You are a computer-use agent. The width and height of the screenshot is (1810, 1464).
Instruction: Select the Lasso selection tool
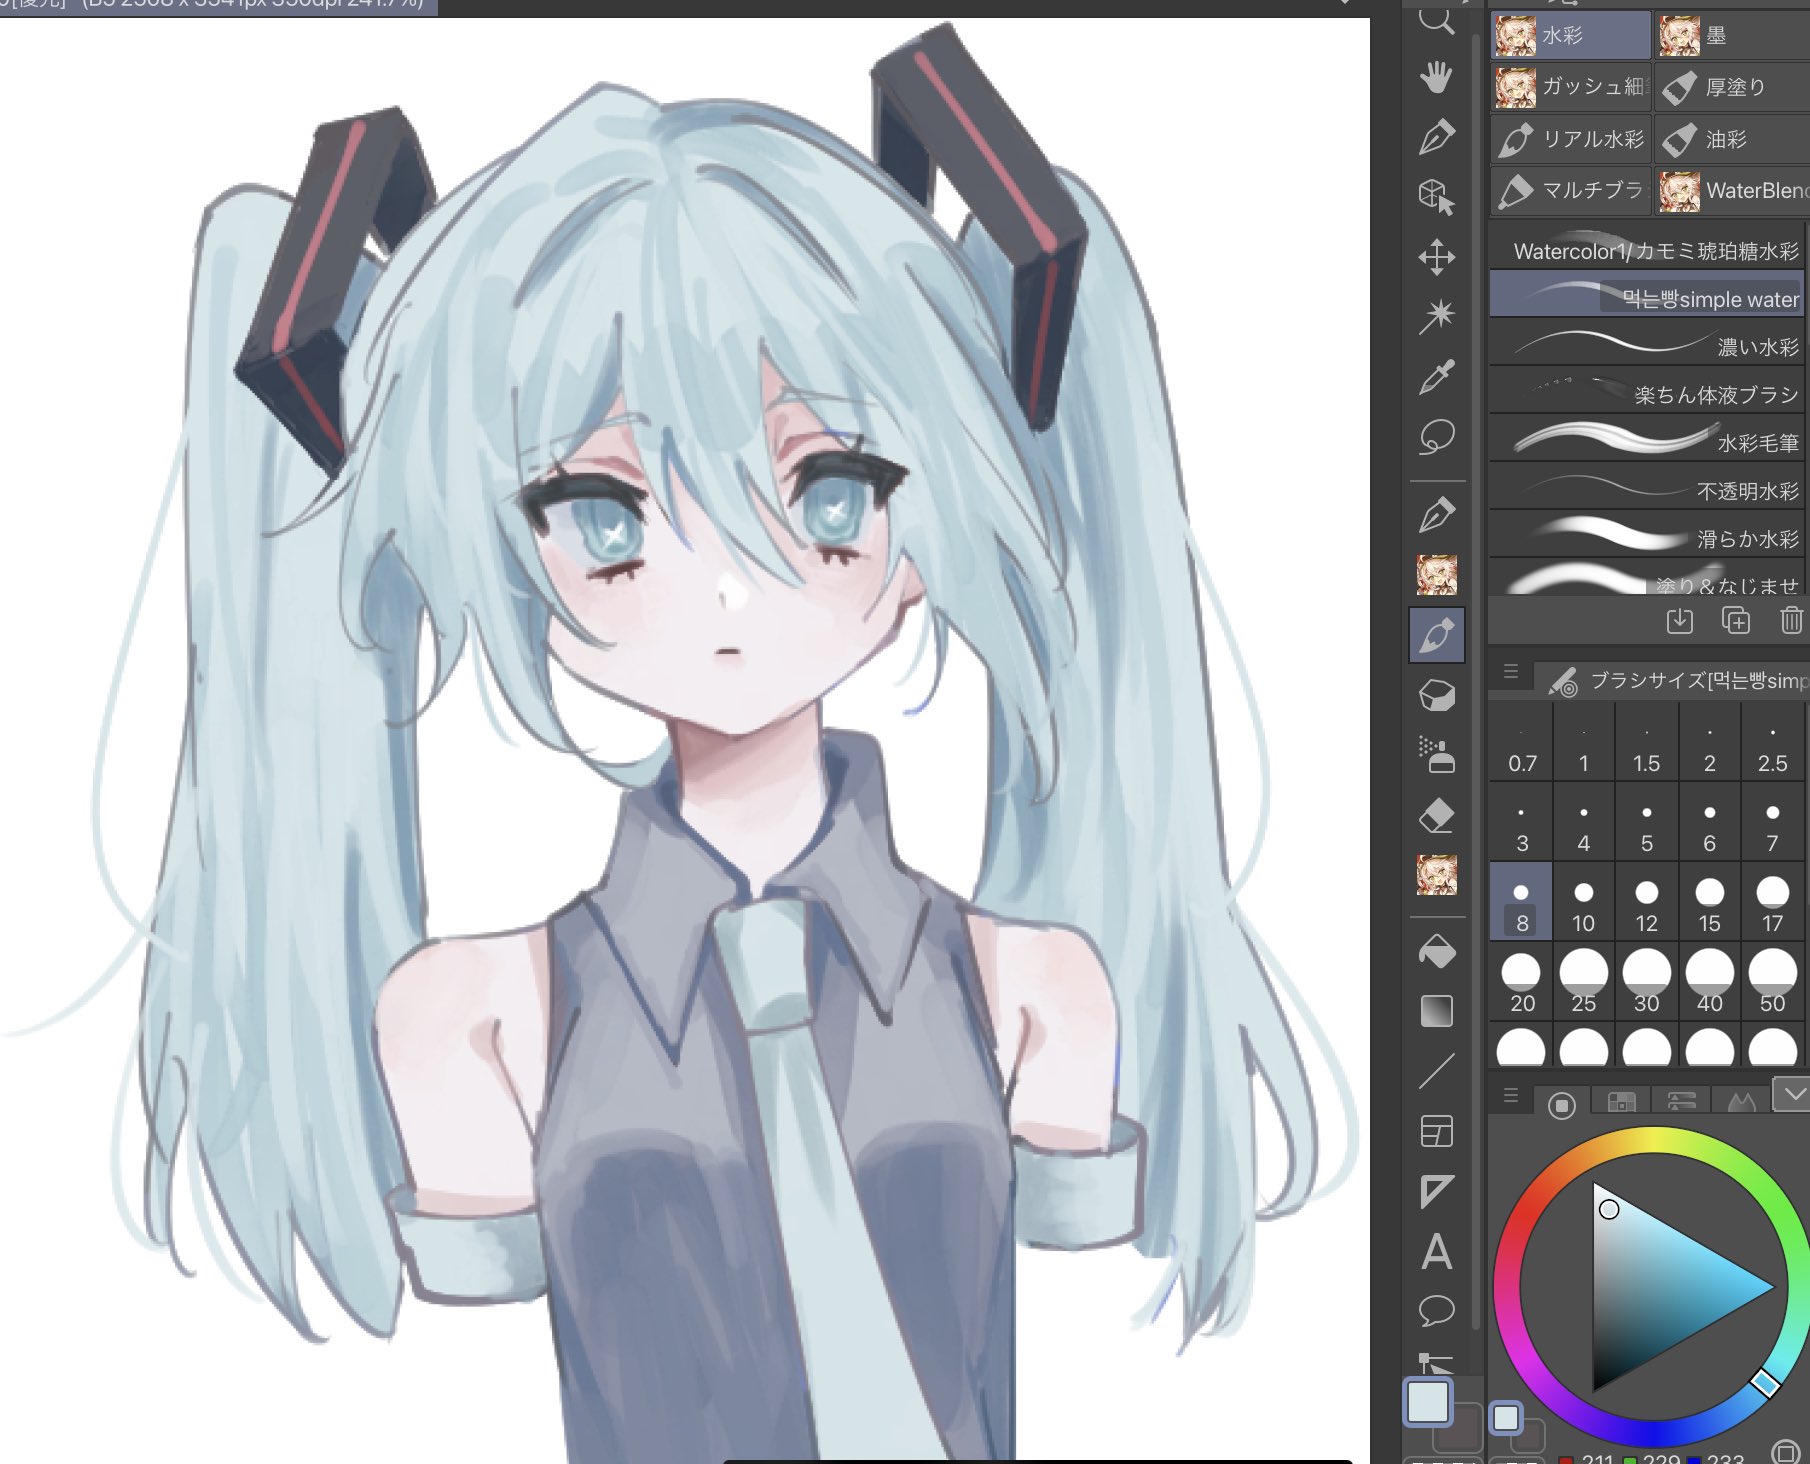tap(1437, 437)
